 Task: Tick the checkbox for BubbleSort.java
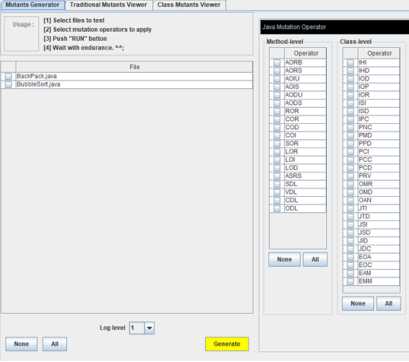(8, 85)
